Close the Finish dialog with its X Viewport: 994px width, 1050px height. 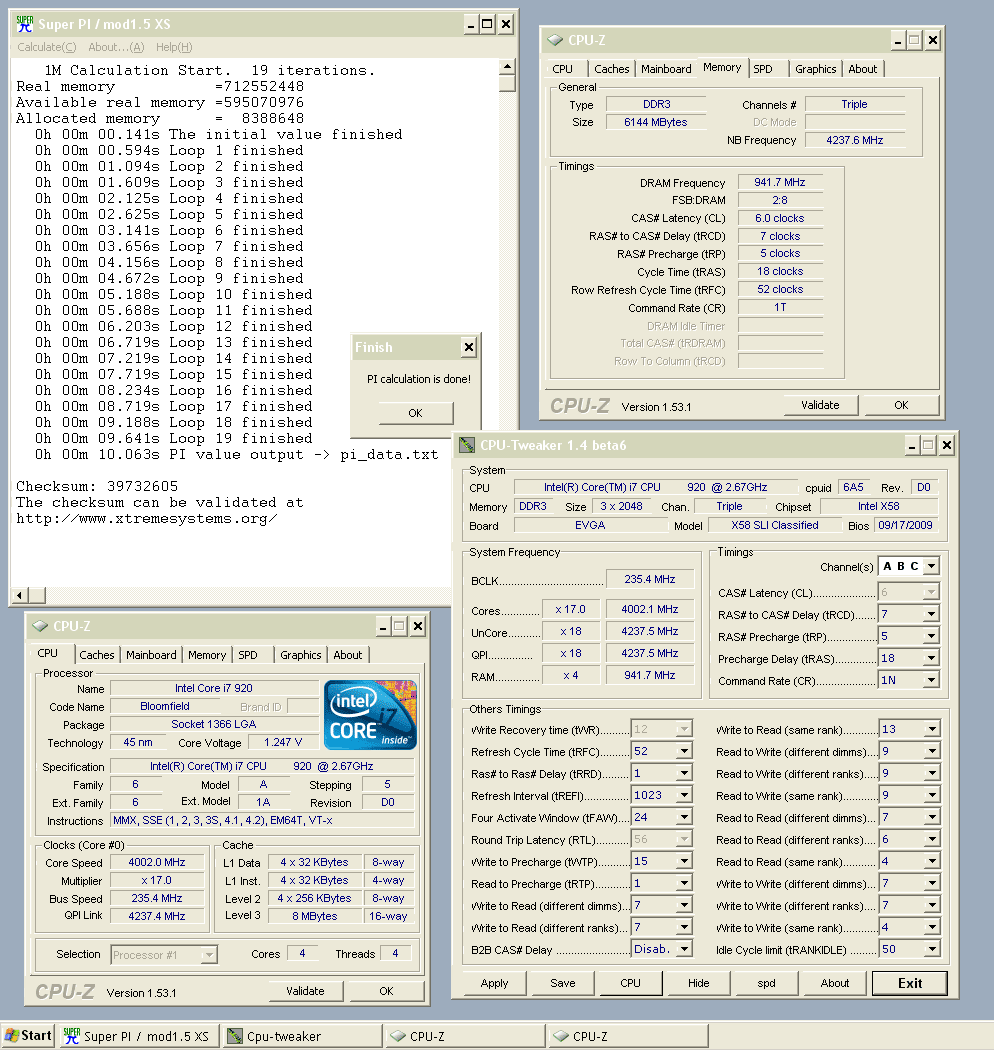coord(469,347)
